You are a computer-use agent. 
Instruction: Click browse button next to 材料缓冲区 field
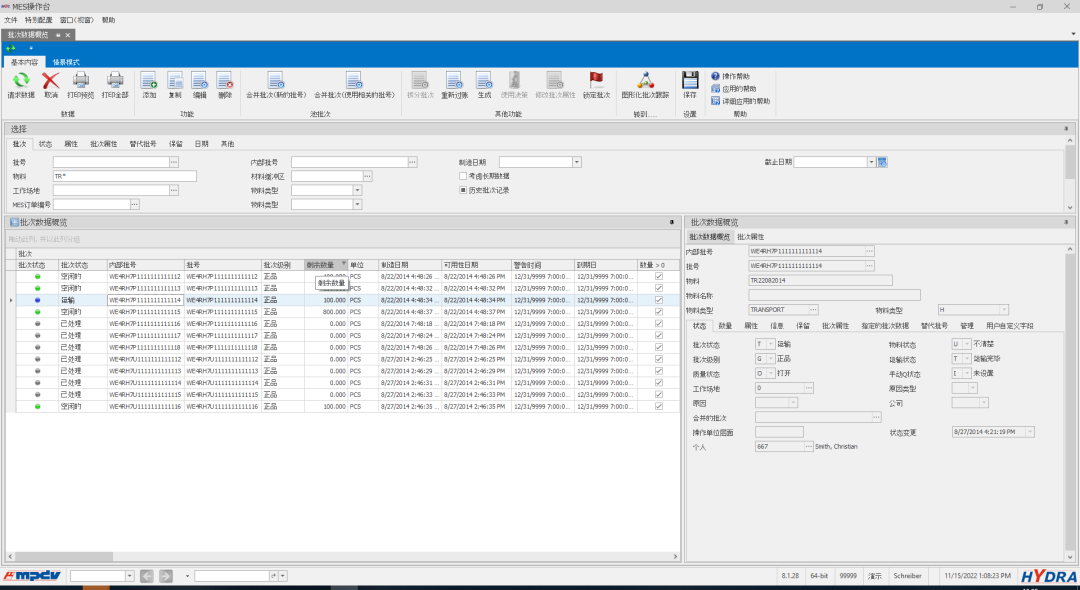pos(368,177)
